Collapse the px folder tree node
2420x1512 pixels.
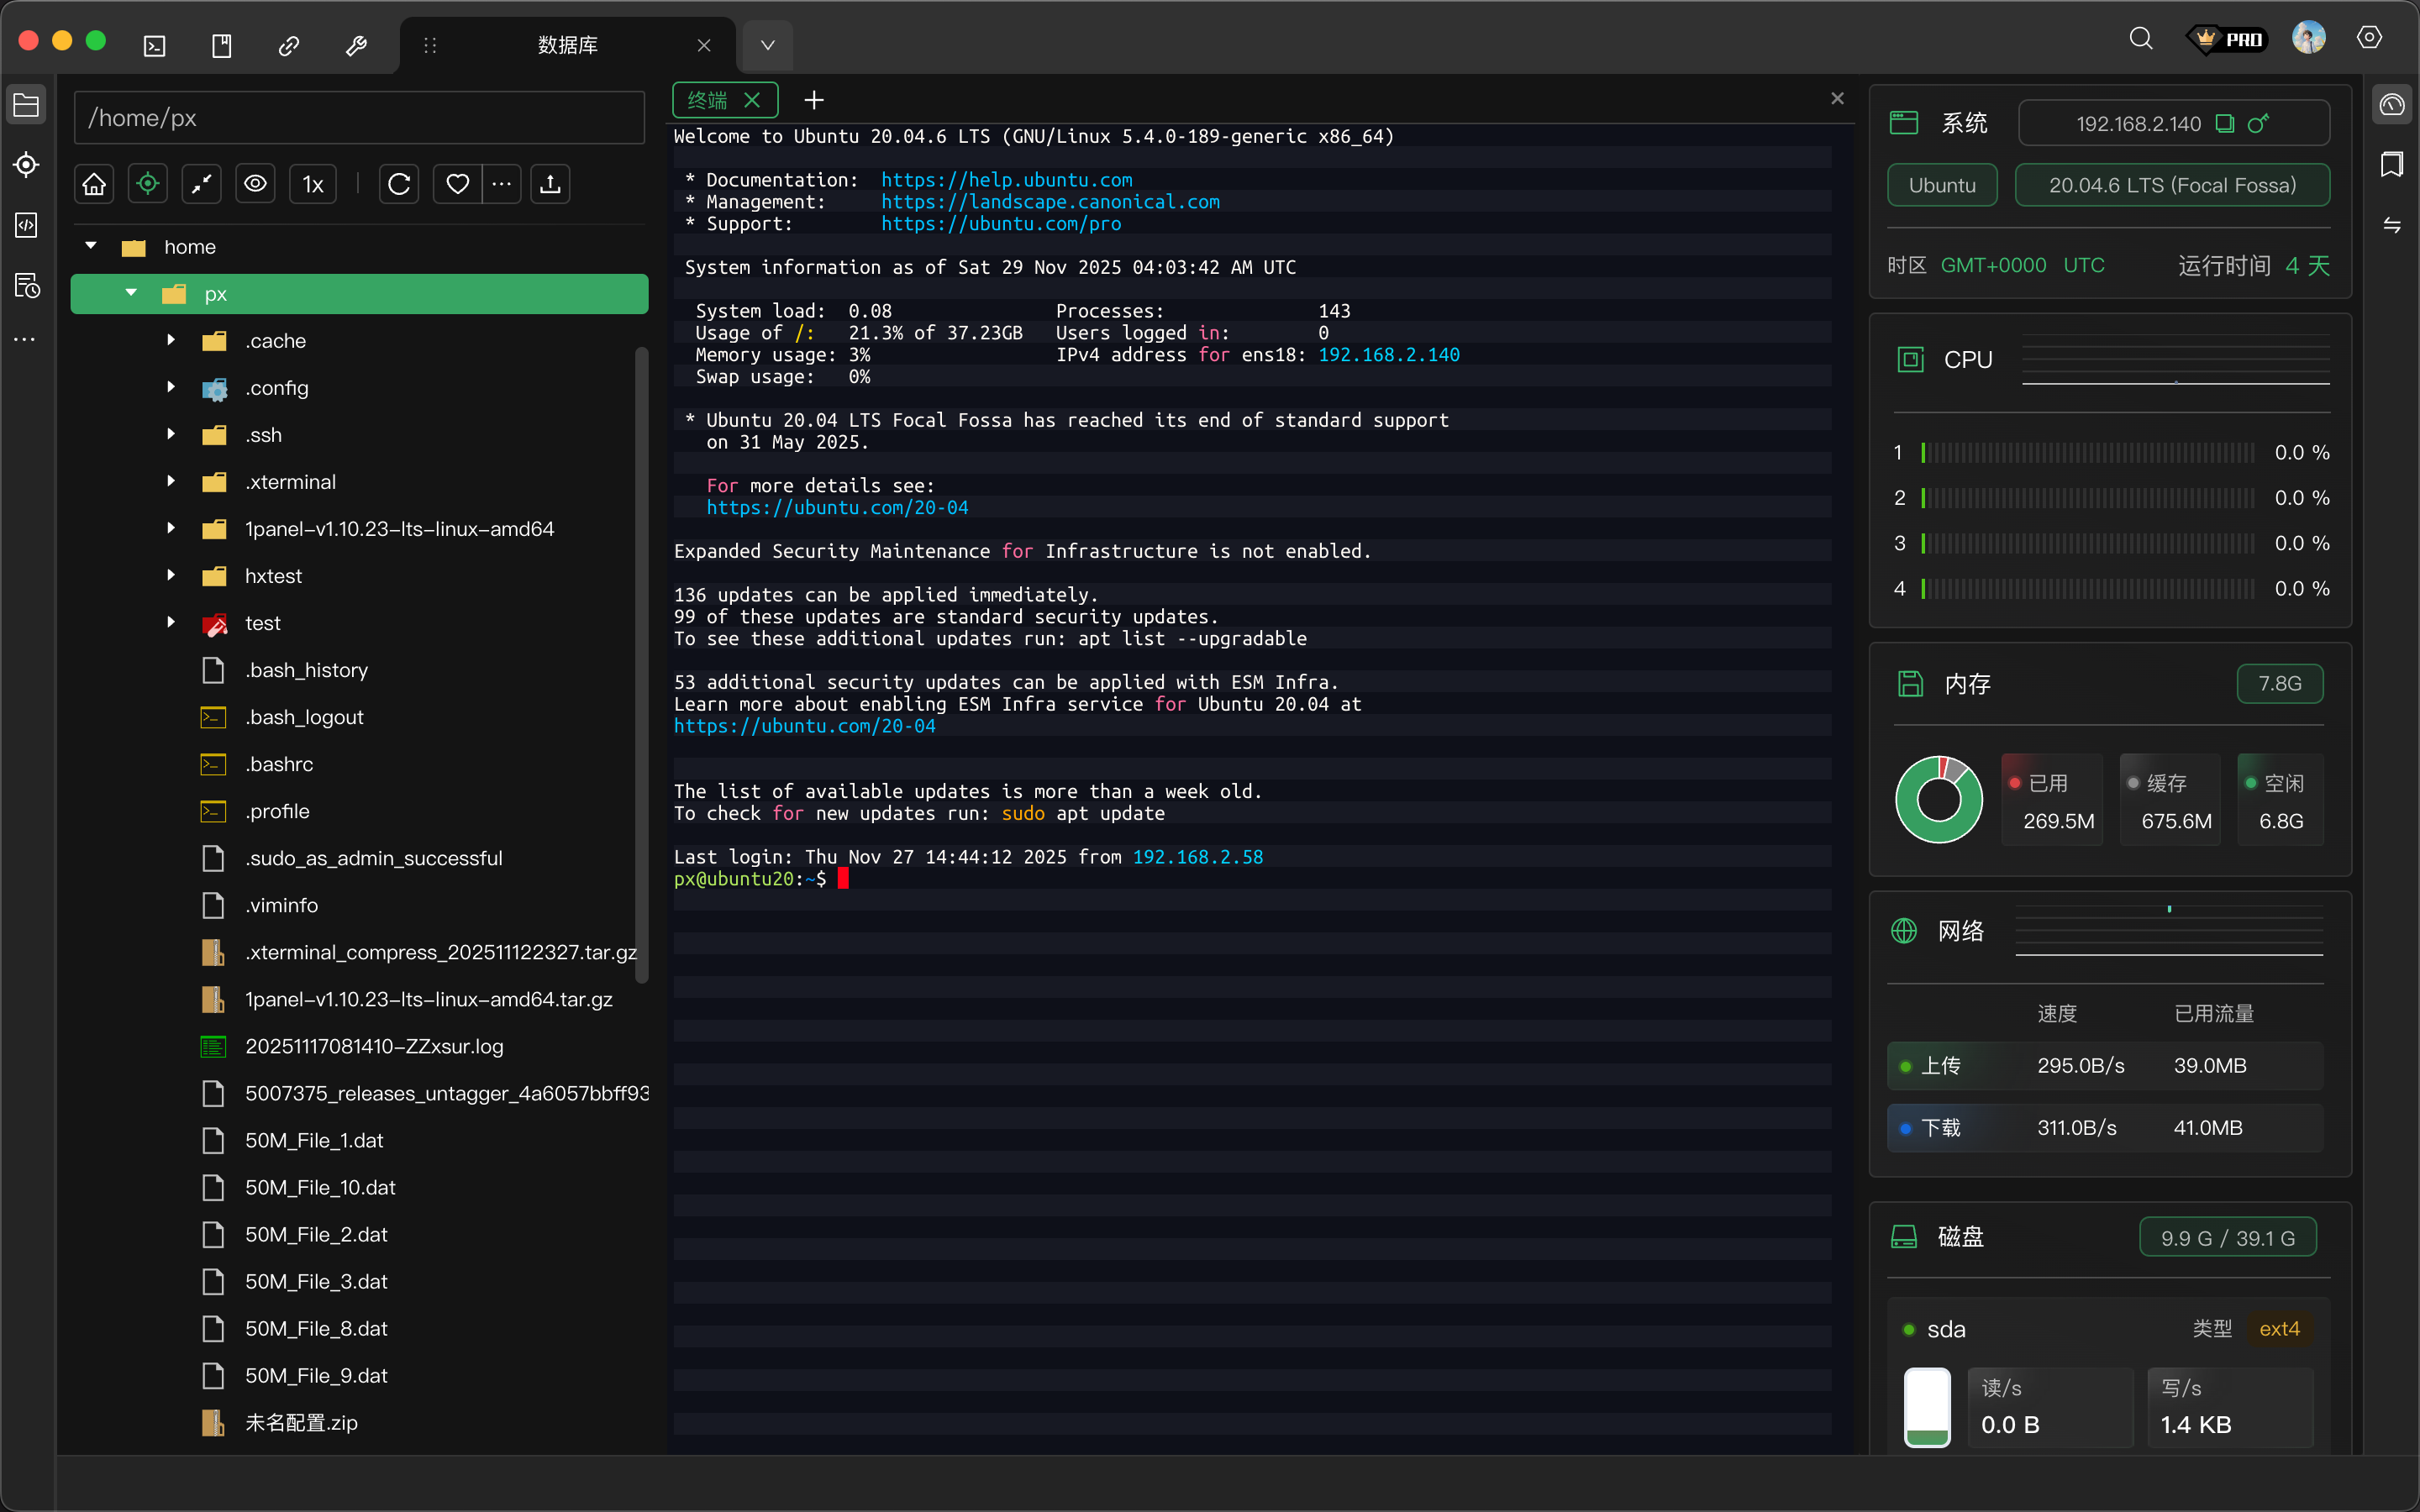coord(131,293)
